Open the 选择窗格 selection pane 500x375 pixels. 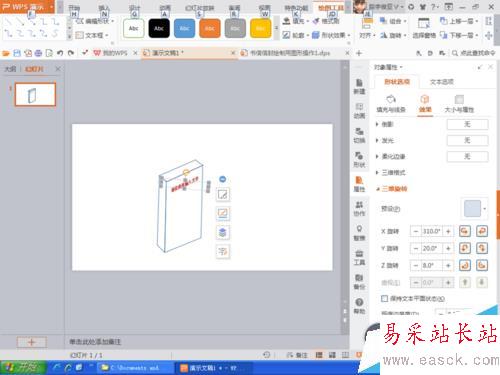pos(424,28)
